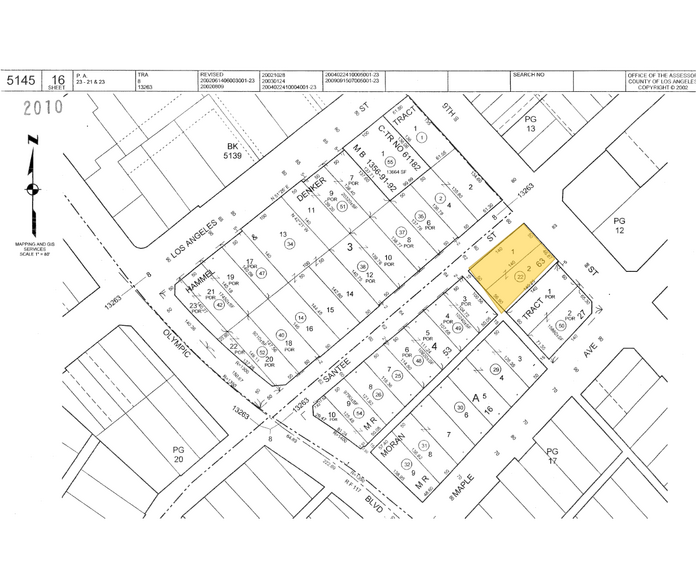Click the SANTEE street label
Viewport: 696px width, 588px height.
[338, 370]
